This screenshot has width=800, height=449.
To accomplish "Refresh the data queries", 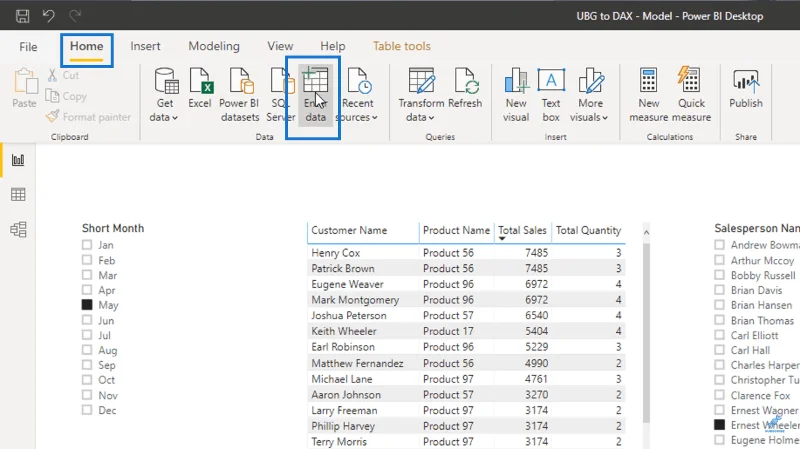I will (x=465, y=88).
